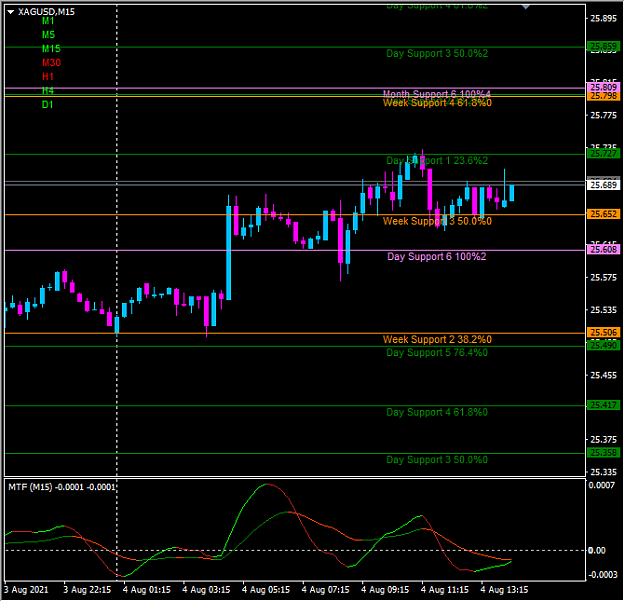This screenshot has height=602, width=625.
Task: Select the Day Support 5 76.4%0 label
Action: [x=437, y=352]
